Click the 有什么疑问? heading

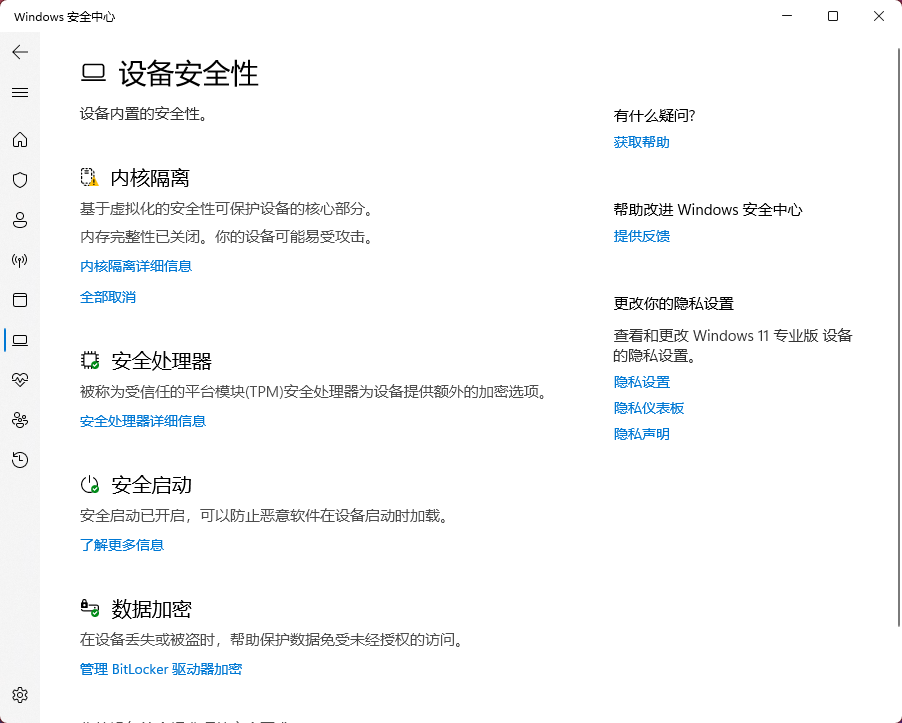[x=654, y=116]
